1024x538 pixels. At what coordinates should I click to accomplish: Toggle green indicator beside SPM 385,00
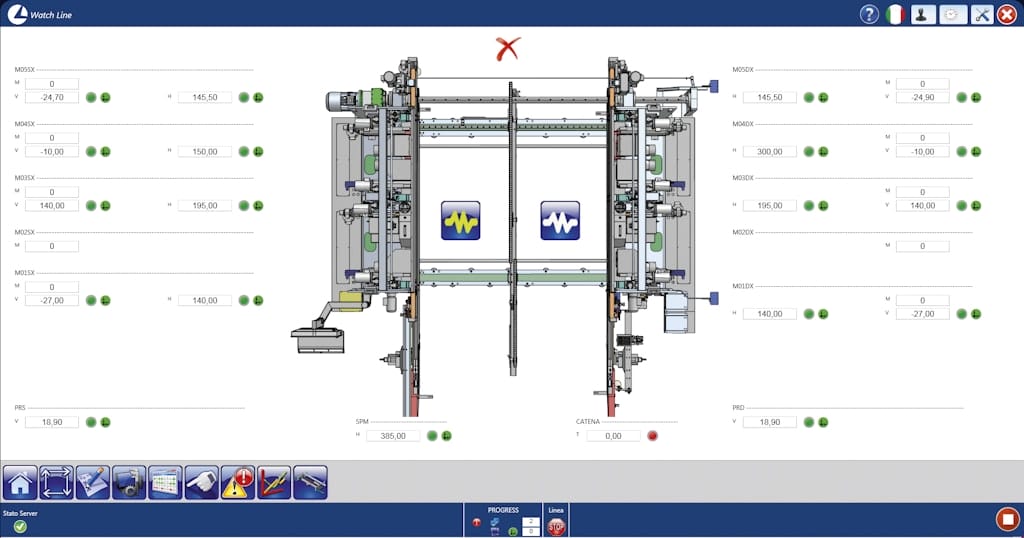(432, 436)
